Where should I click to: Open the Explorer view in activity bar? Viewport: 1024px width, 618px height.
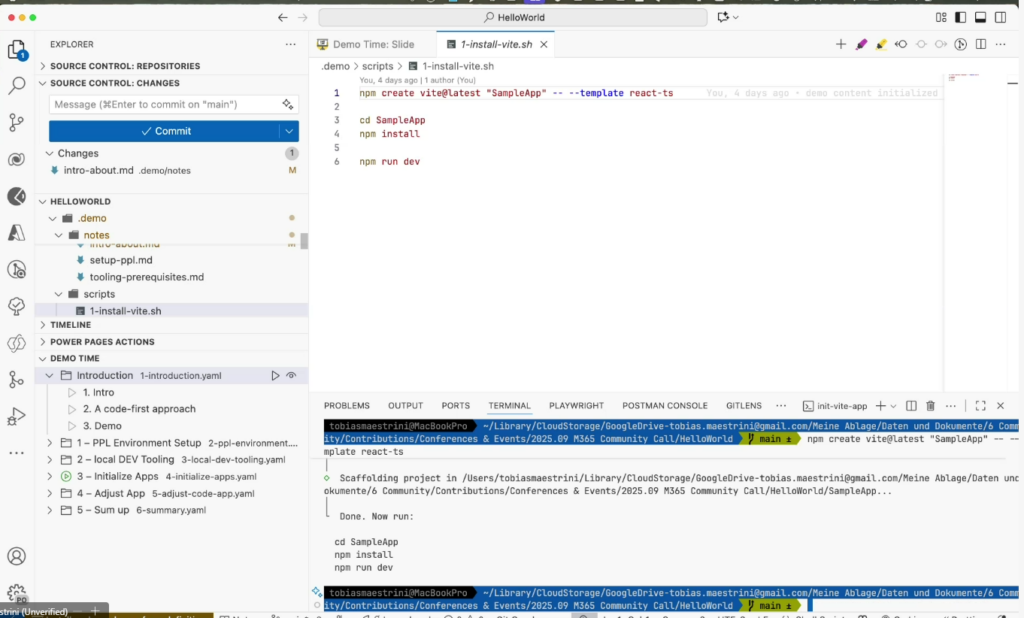tap(16, 50)
